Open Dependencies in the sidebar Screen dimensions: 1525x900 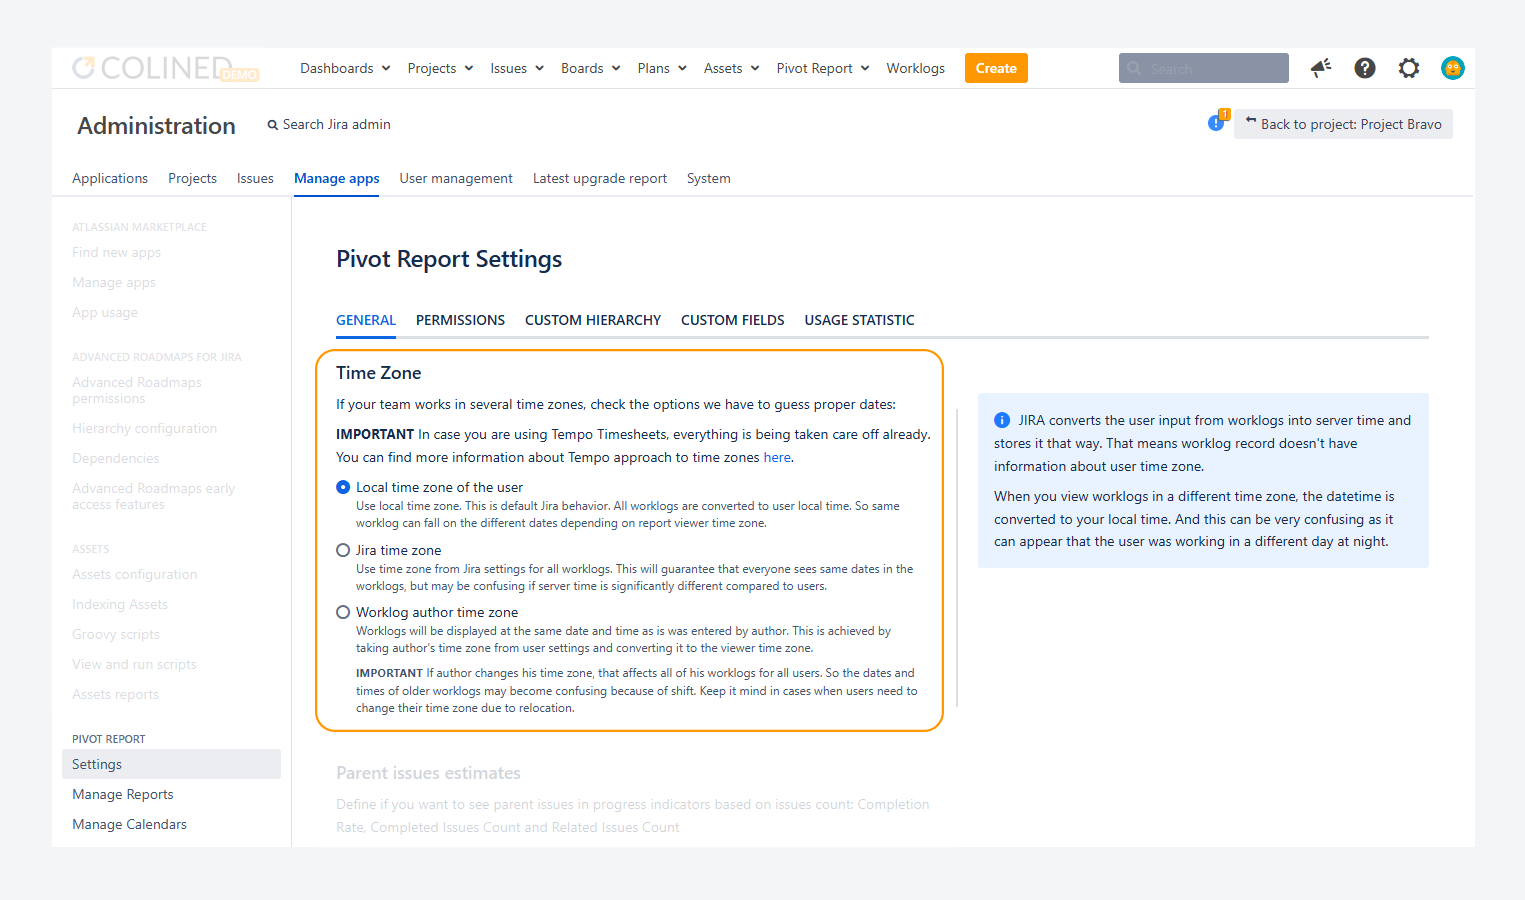pyautogui.click(x=115, y=458)
